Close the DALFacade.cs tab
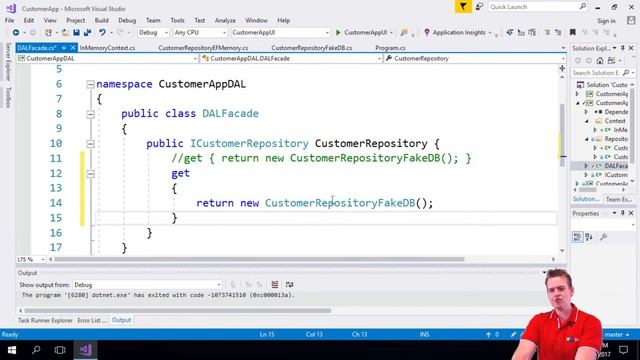The height and width of the screenshot is (360, 640). pyautogui.click(x=73, y=48)
